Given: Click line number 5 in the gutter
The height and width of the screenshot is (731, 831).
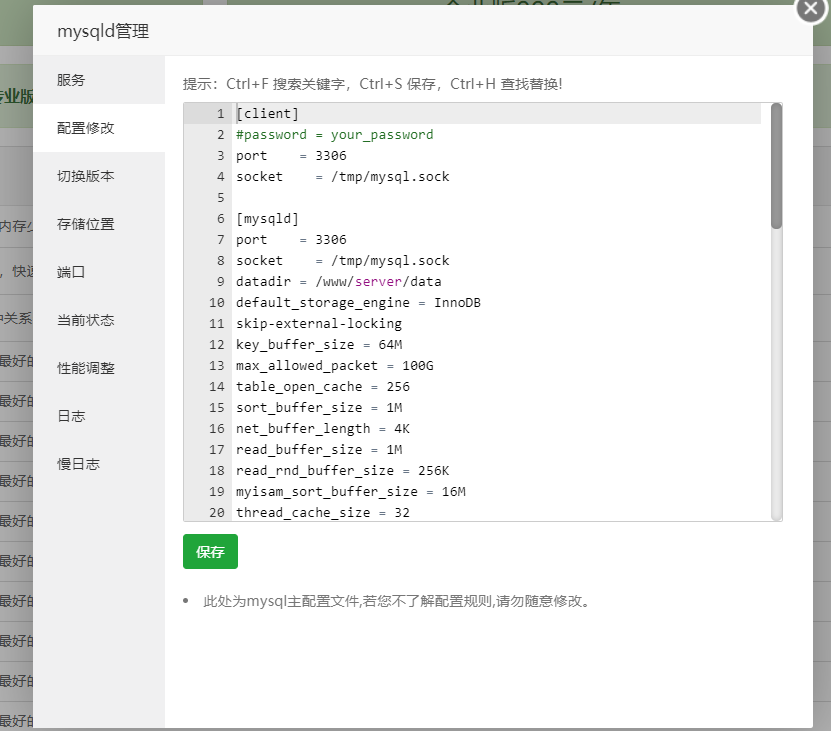Looking at the screenshot, I should 220,198.
